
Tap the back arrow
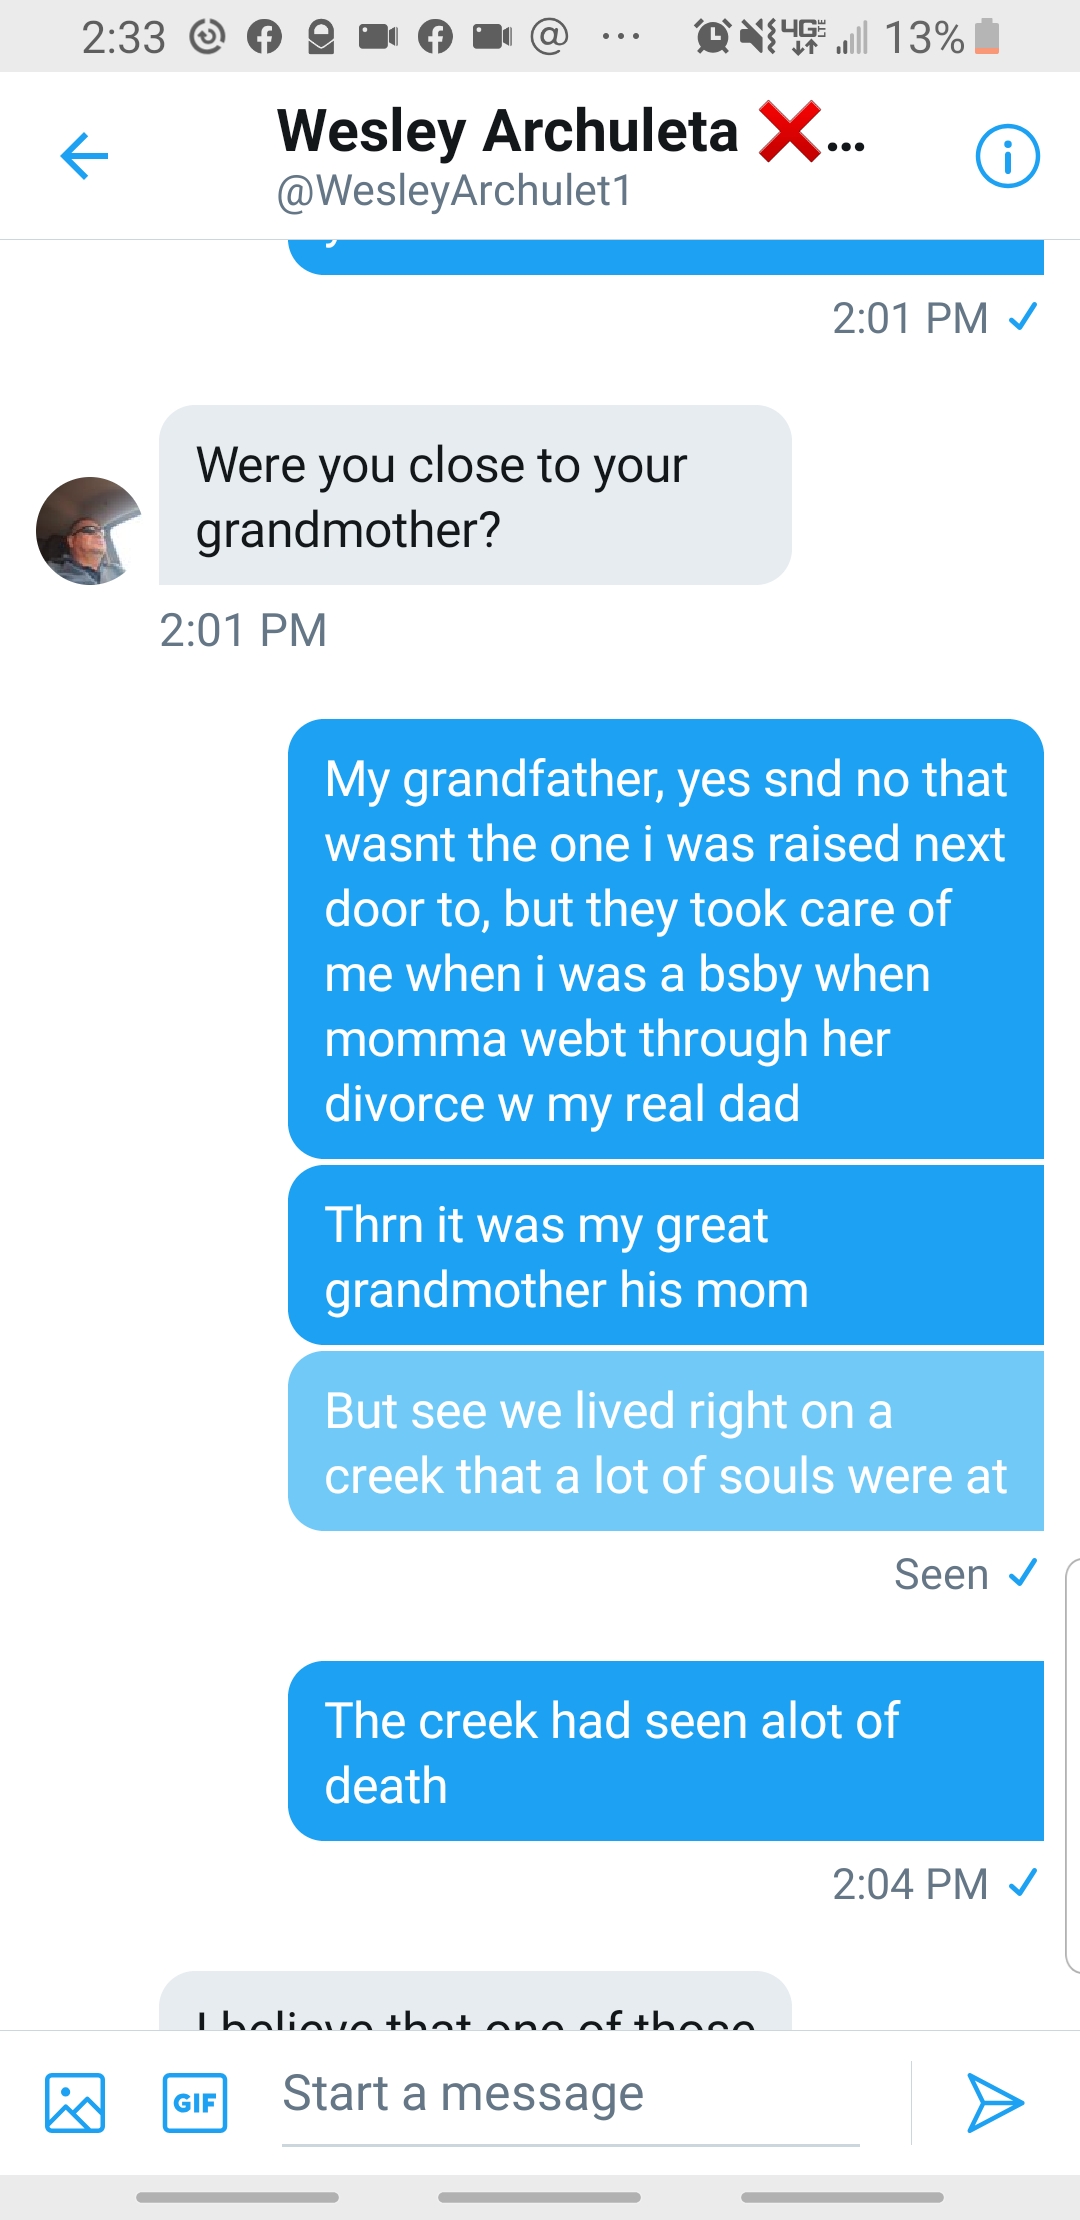click(x=84, y=156)
